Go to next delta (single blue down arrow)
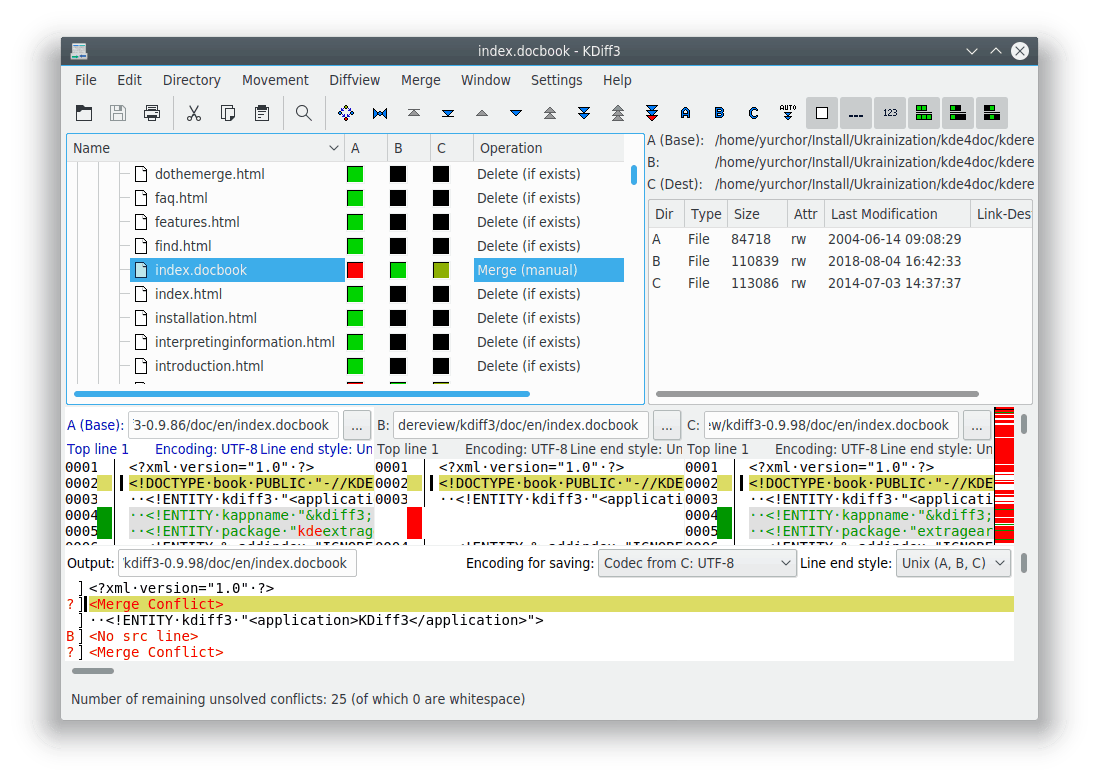1099x781 pixels. pos(516,113)
